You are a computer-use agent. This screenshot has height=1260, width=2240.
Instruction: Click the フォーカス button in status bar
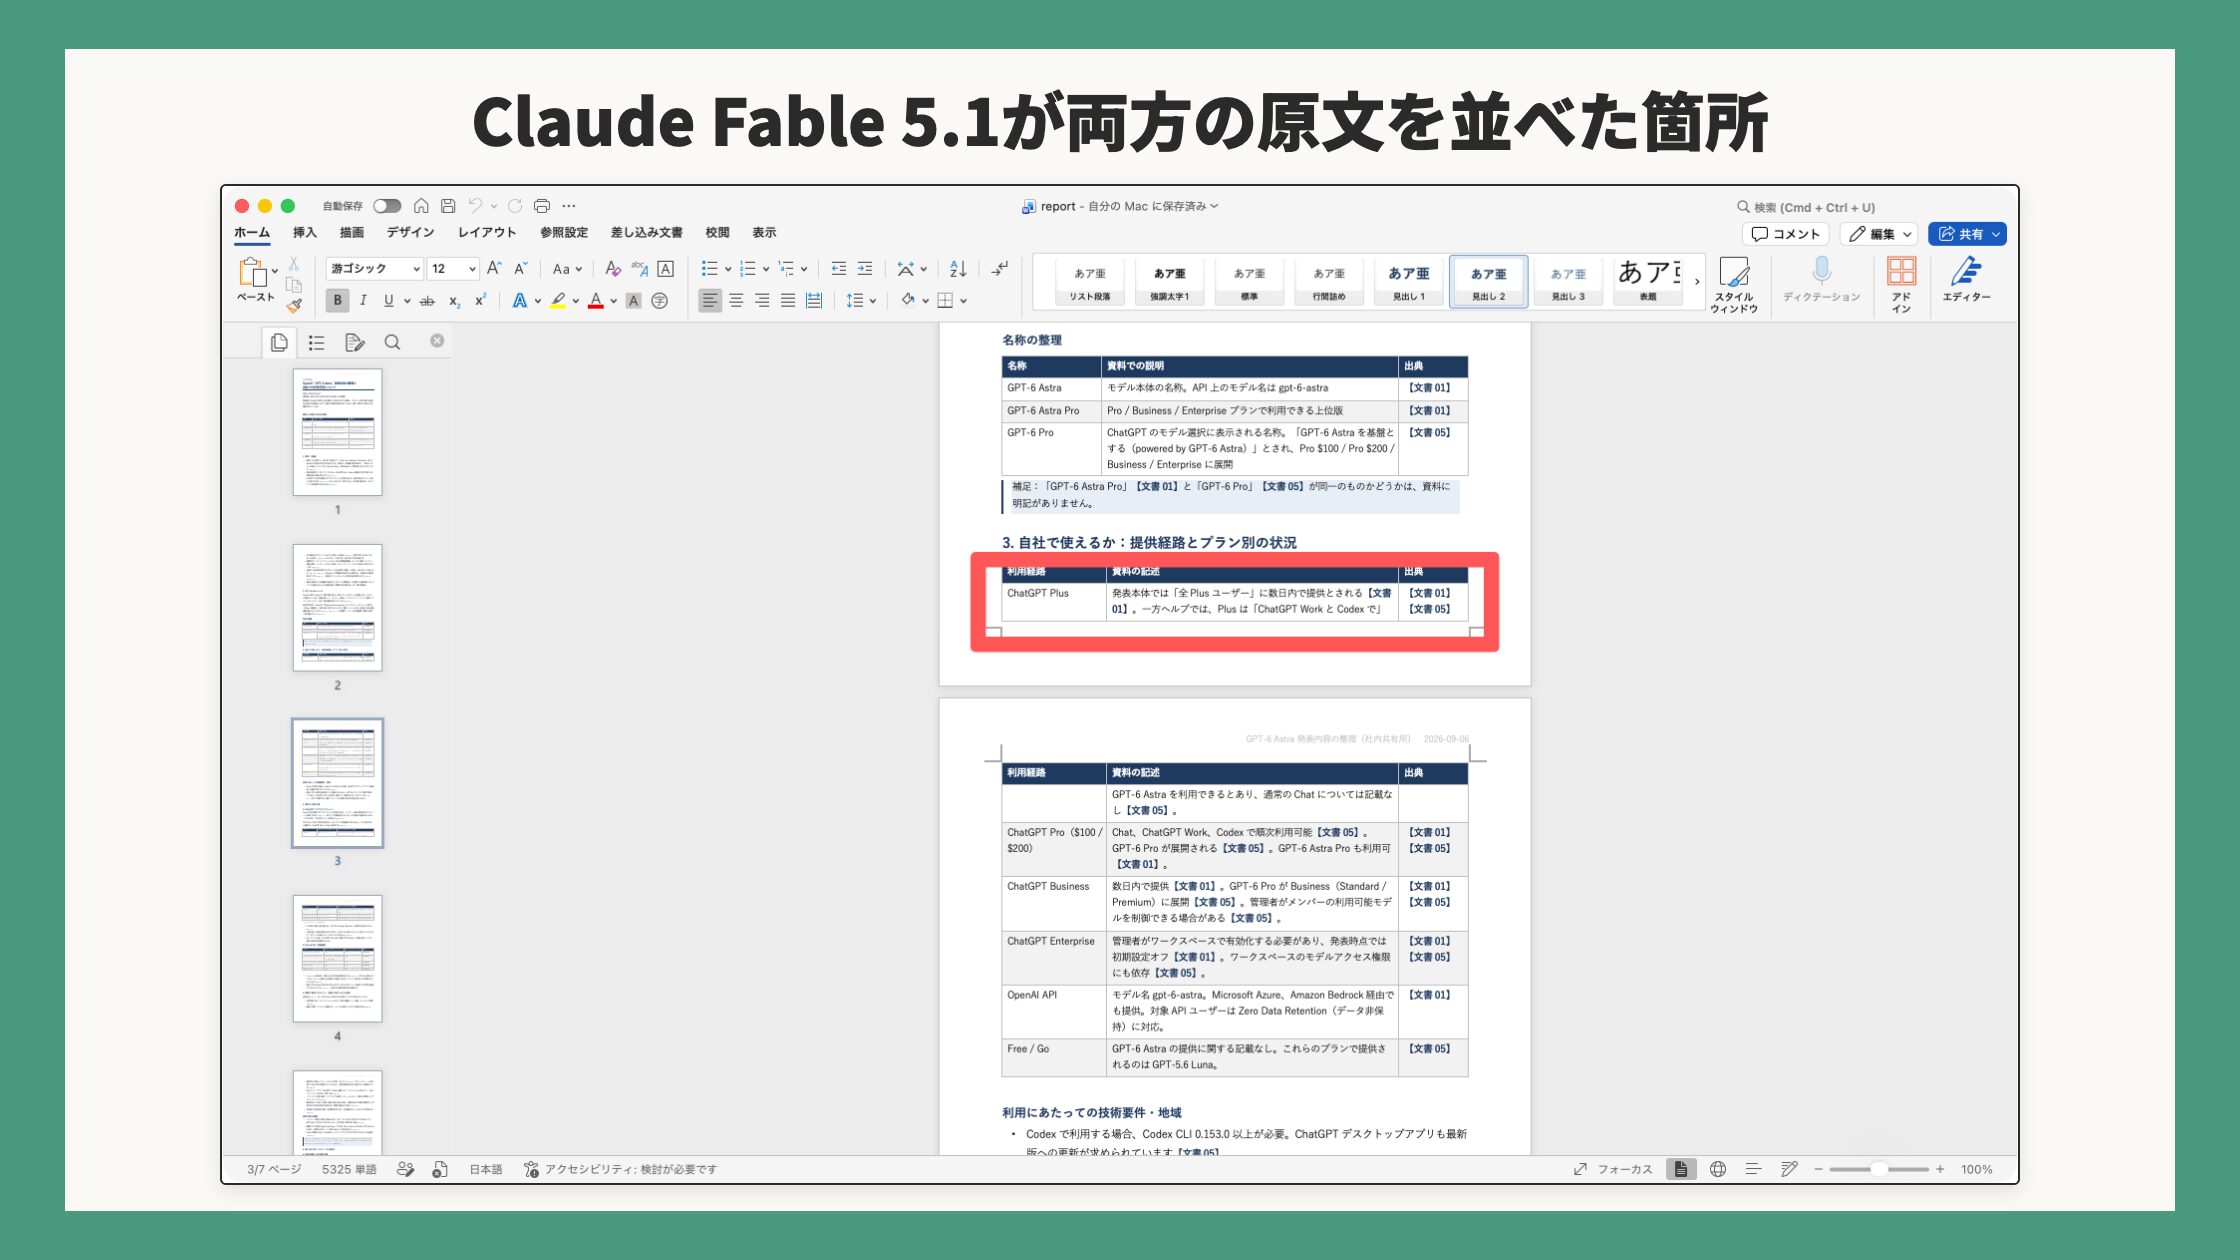tap(1613, 1169)
